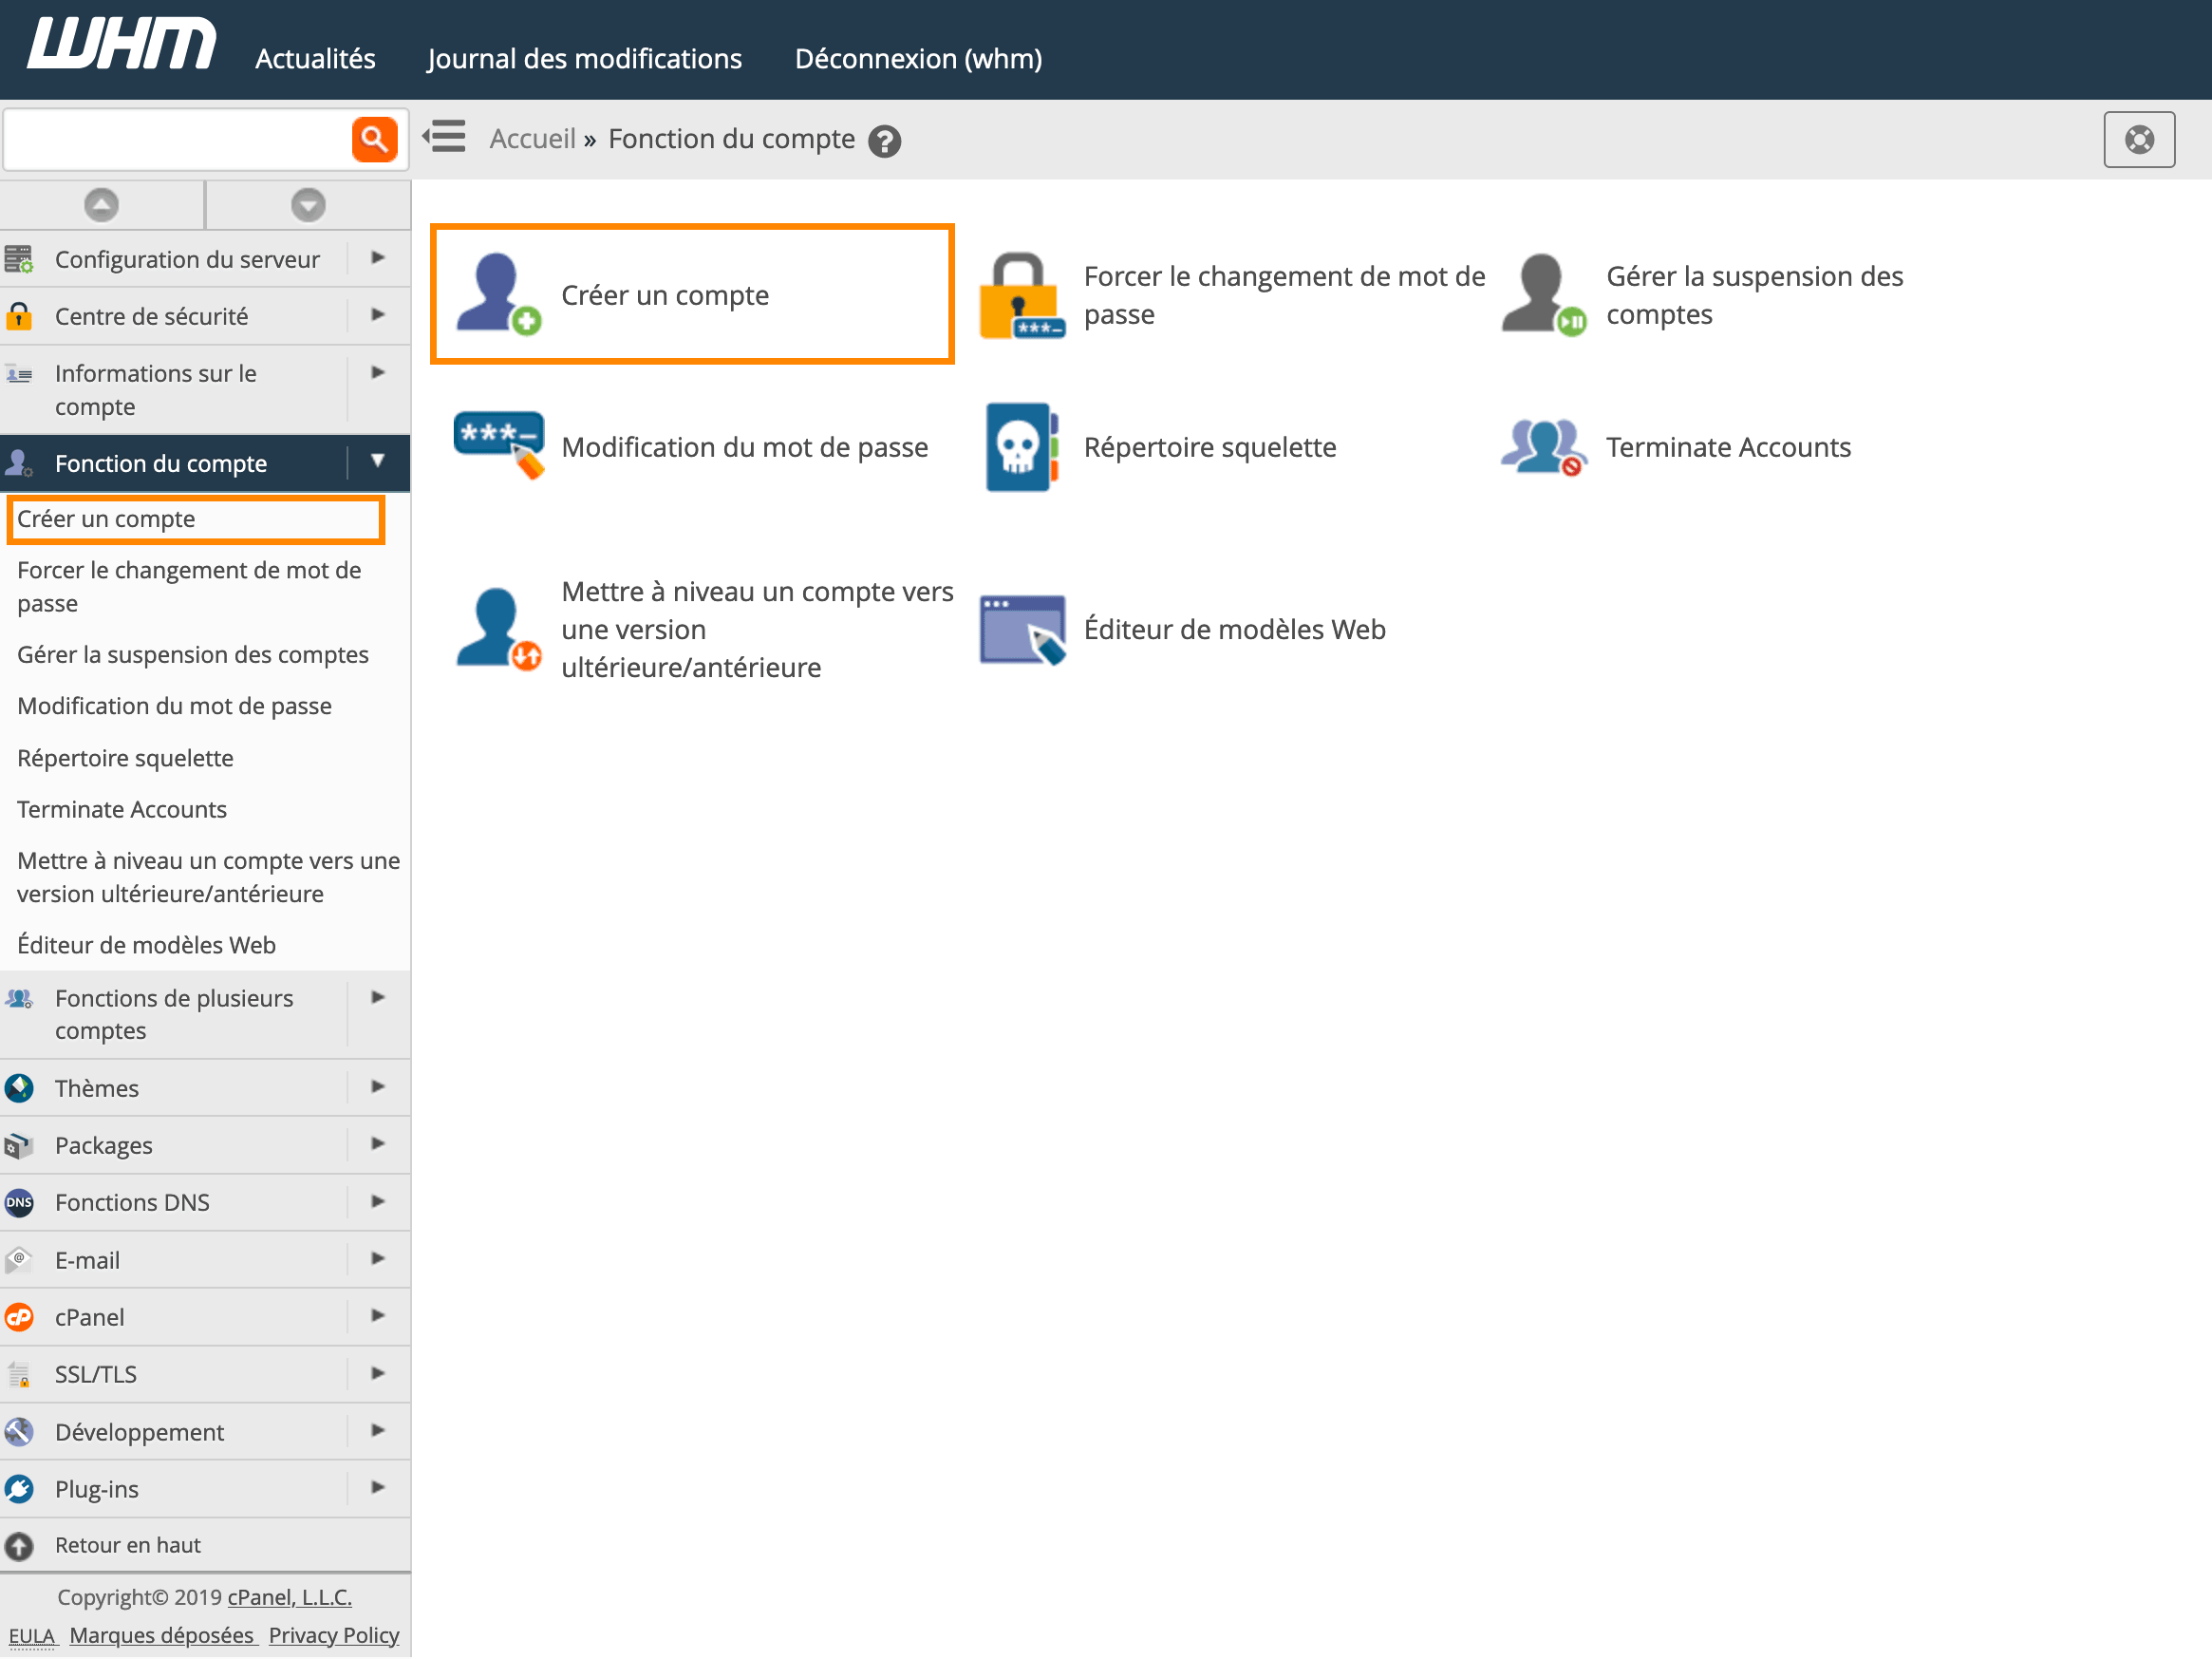Click the Développement sidebar icon

coord(19,1432)
